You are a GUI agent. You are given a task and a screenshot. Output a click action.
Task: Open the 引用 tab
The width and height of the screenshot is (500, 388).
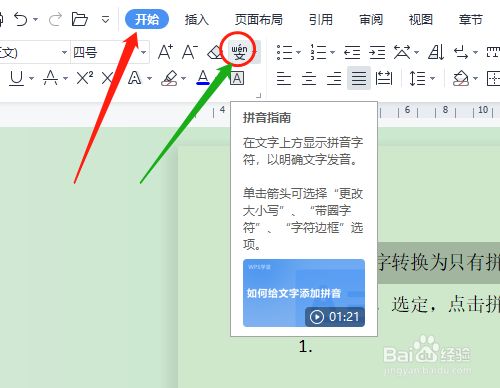[321, 20]
